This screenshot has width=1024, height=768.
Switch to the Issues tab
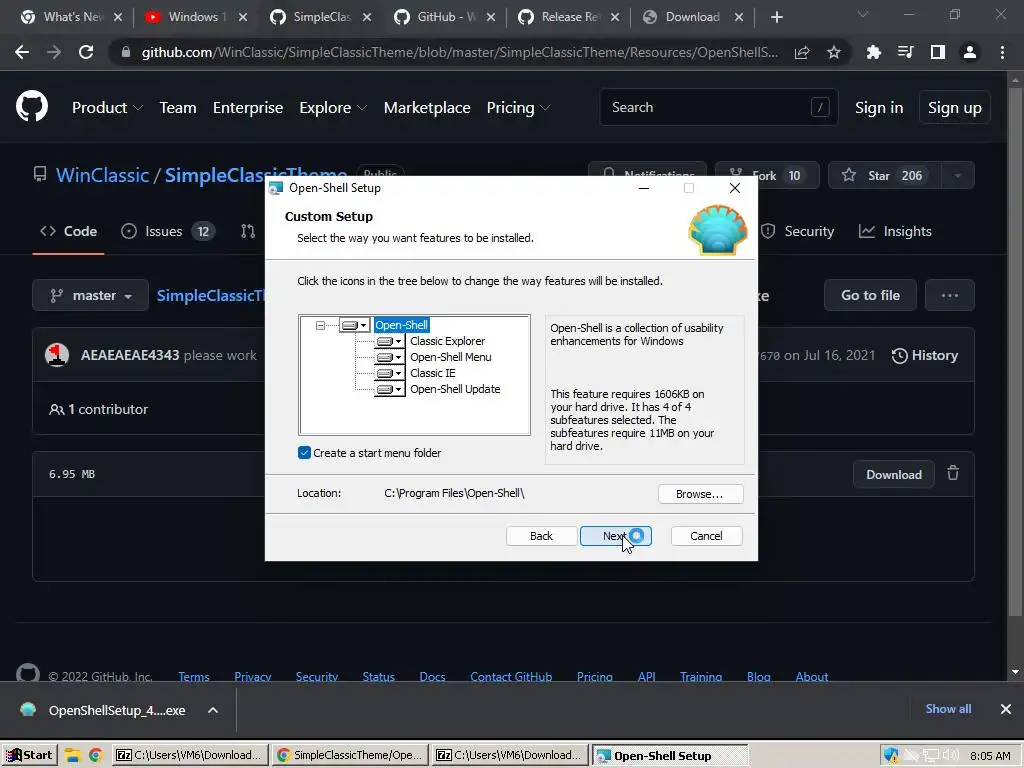point(168,231)
